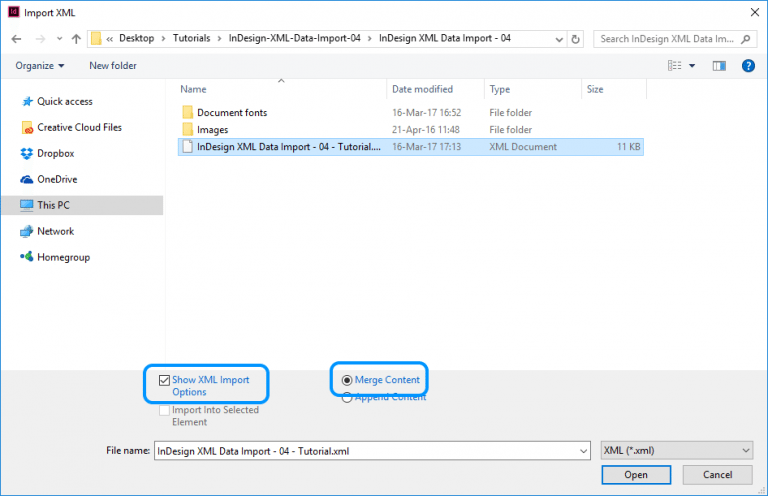Click the Open button
This screenshot has height=496, width=768.
pos(636,475)
